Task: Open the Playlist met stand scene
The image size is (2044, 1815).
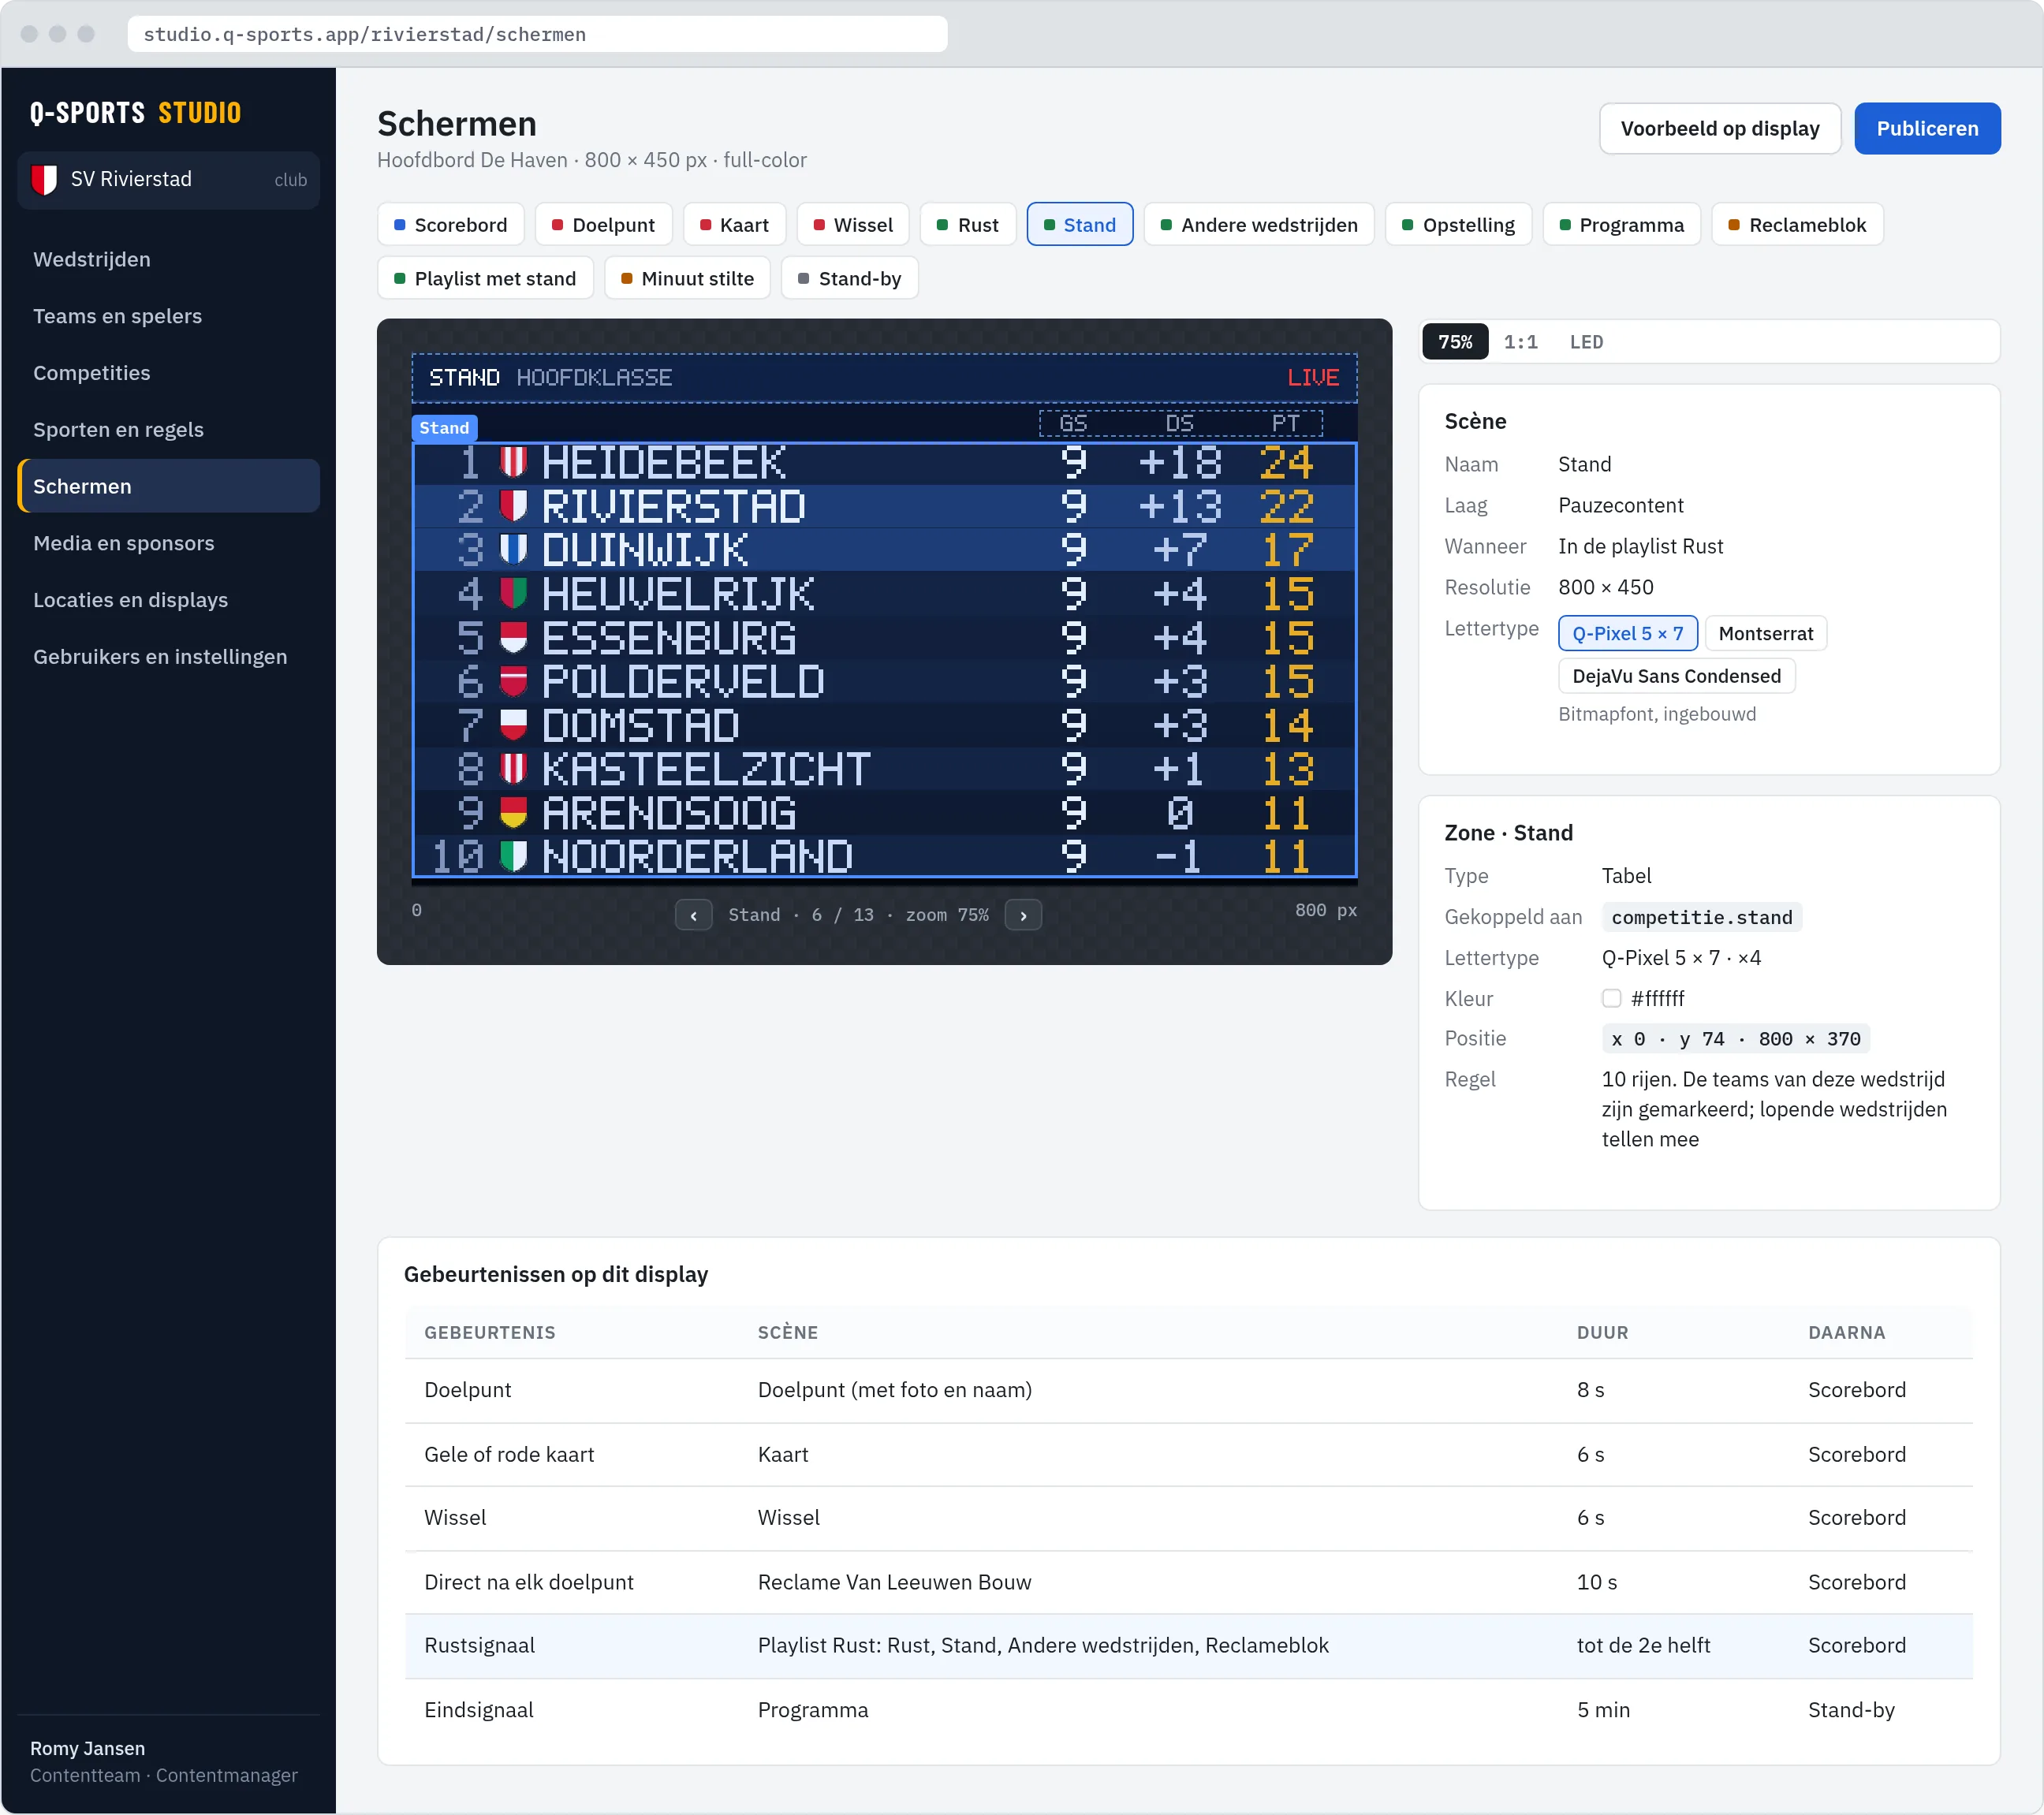Action: coord(485,279)
